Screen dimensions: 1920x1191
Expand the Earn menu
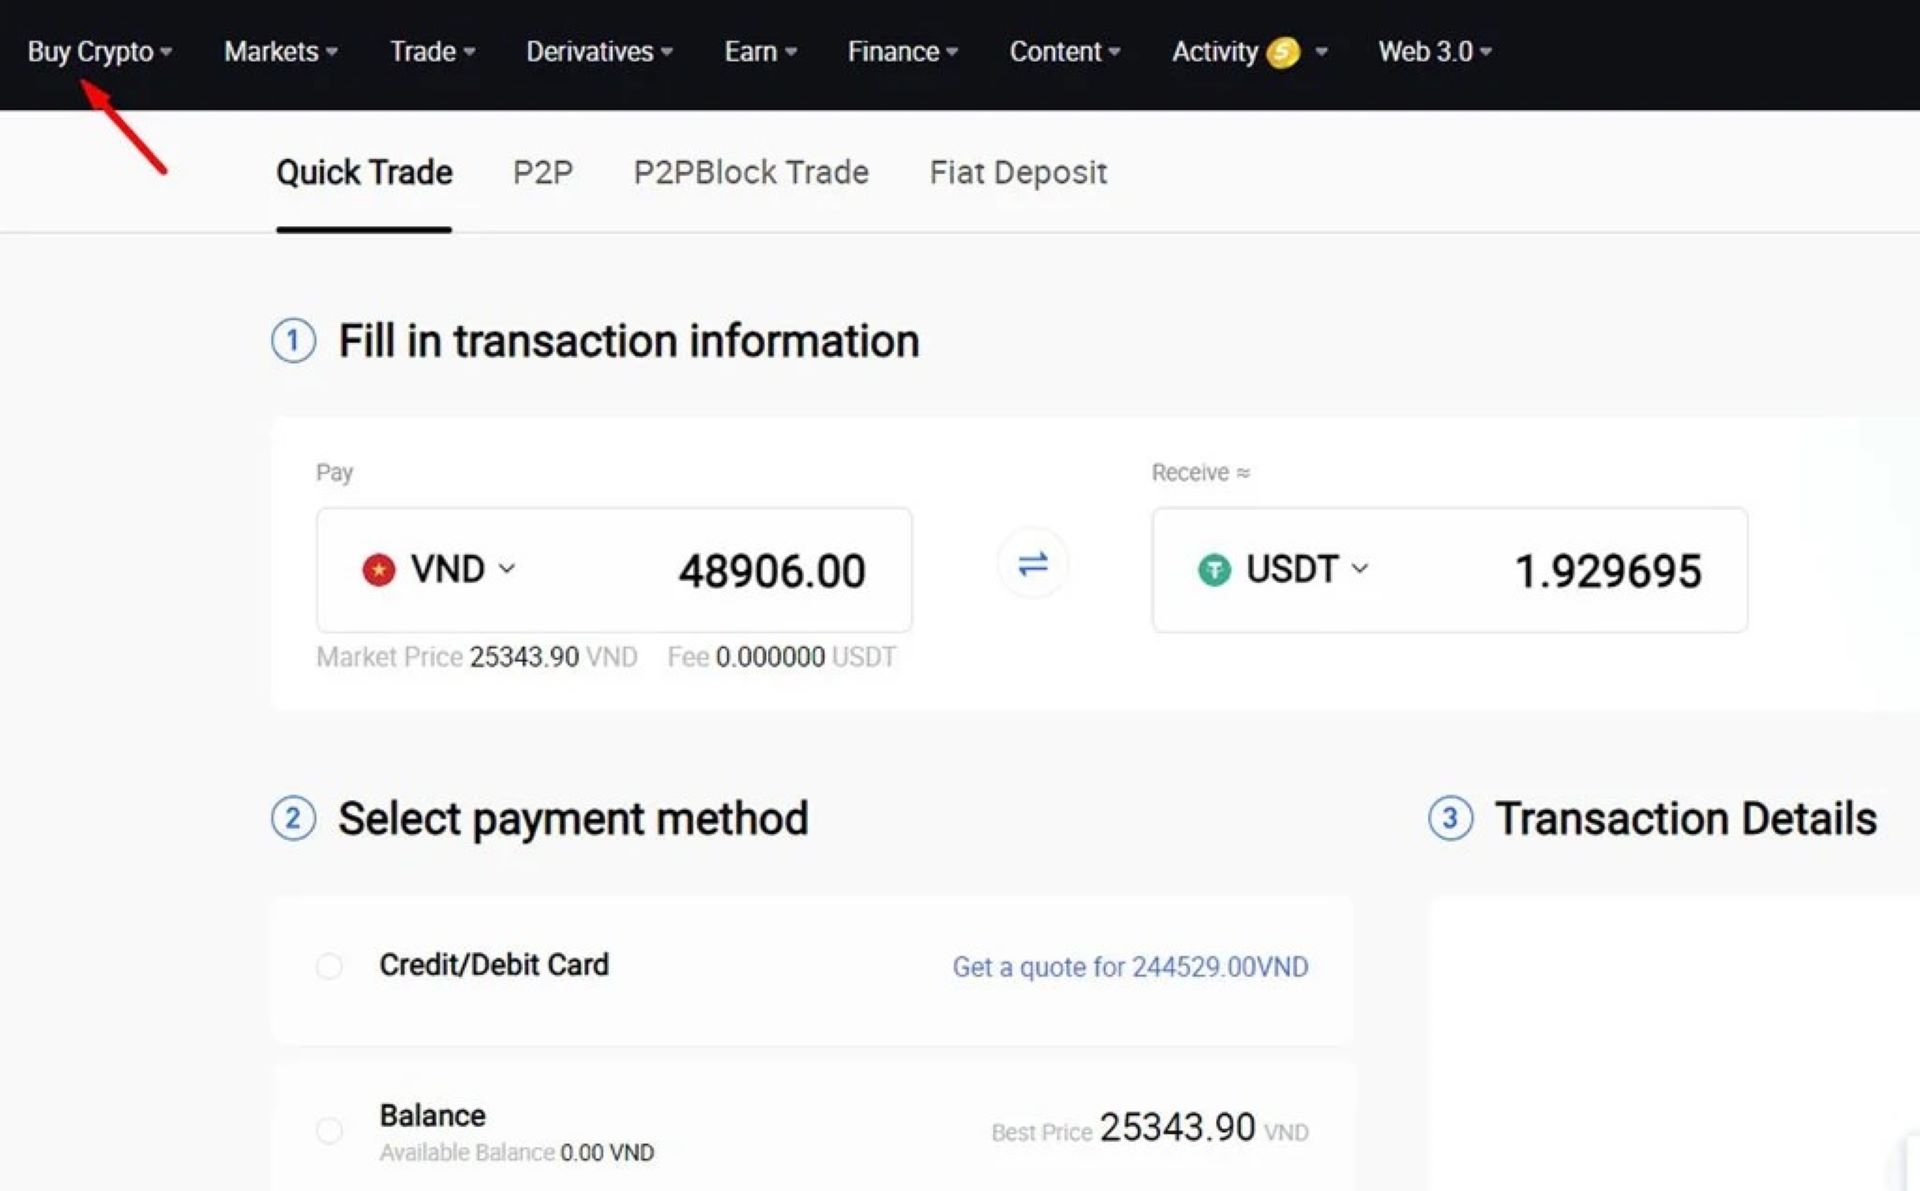[x=760, y=51]
